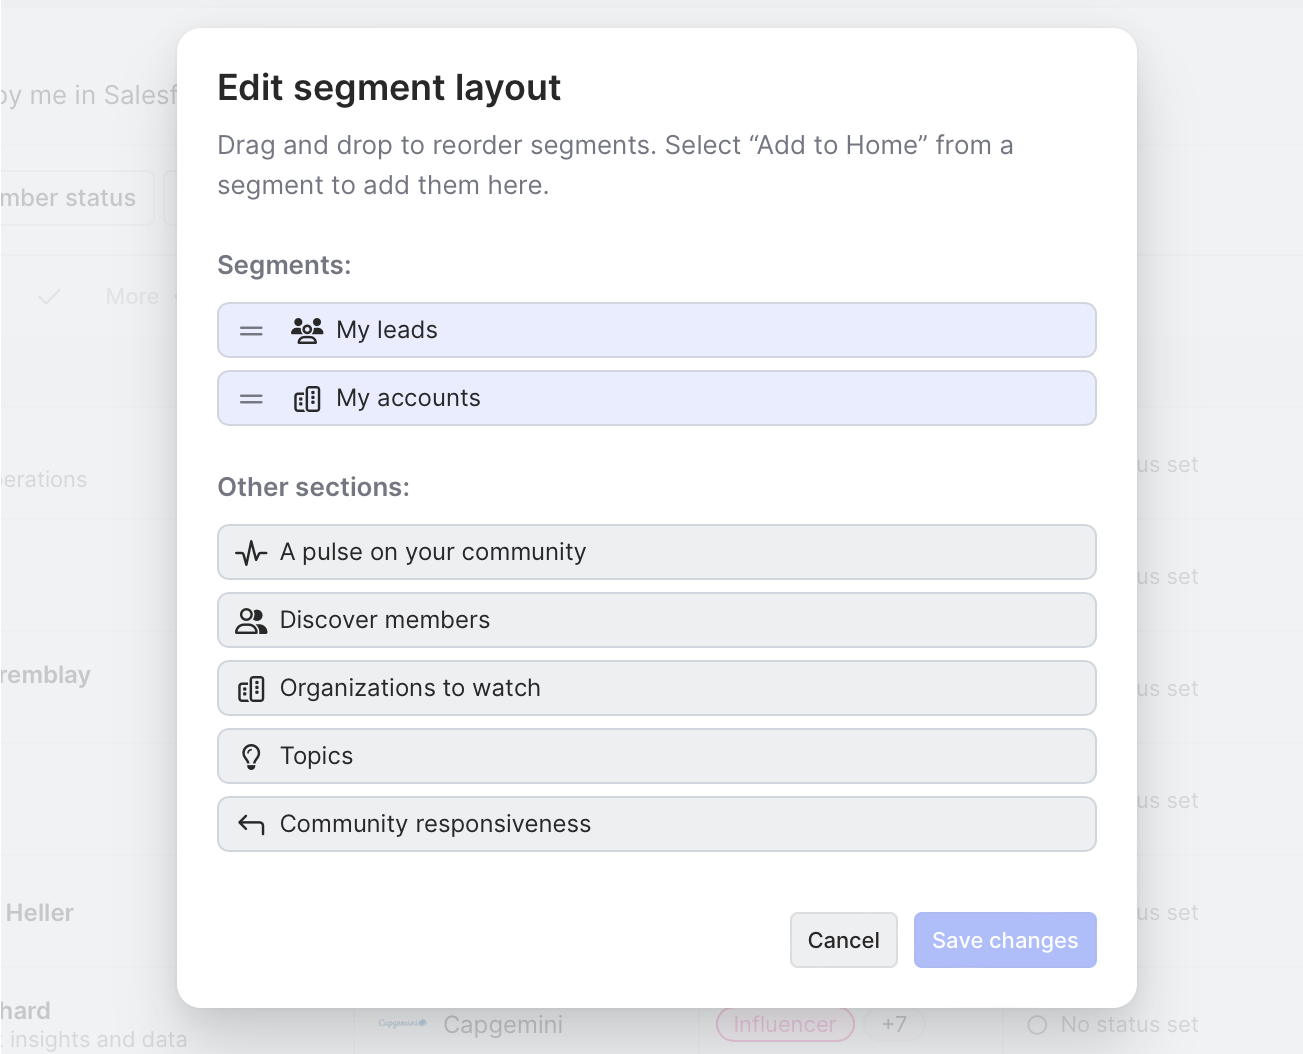Click the Influencer tag in Capgemini row
1303x1054 pixels.
[x=784, y=1025]
